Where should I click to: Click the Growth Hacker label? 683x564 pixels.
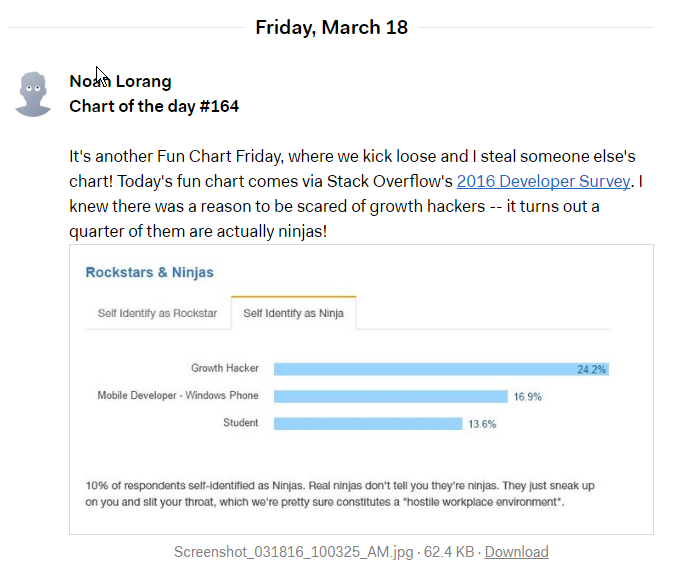pos(225,368)
